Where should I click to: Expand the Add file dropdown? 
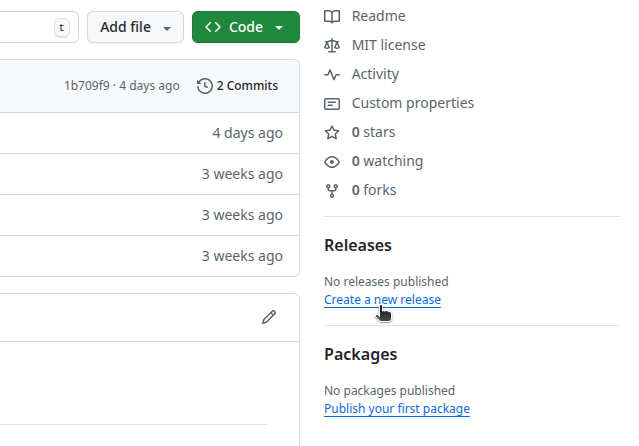(135, 27)
